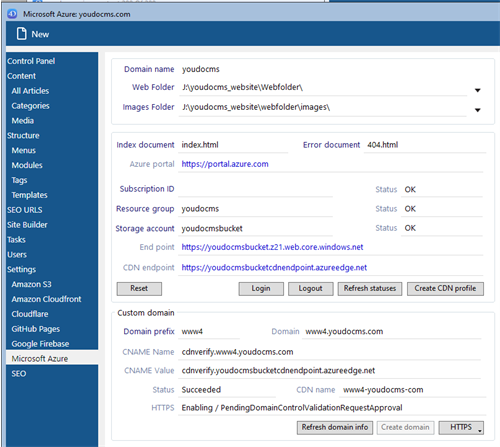Open Control Panel in sidebar
Image resolution: width=500 pixels, height=447 pixels.
tap(31, 61)
